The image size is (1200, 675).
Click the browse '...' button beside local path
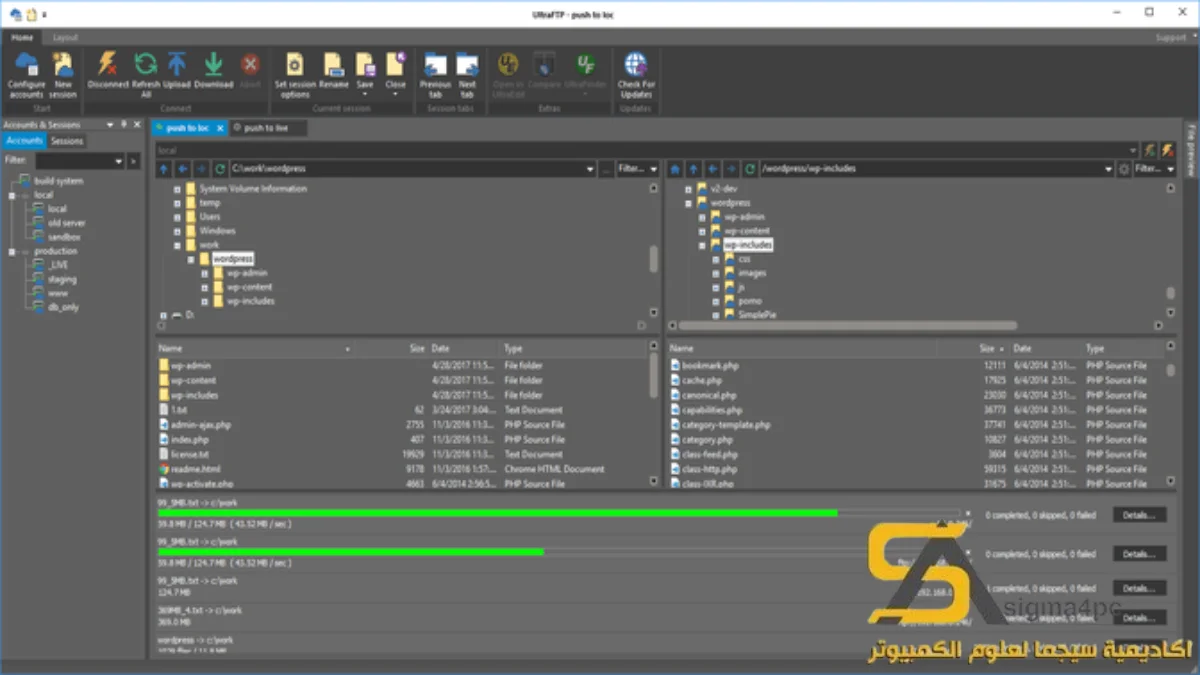(606, 169)
